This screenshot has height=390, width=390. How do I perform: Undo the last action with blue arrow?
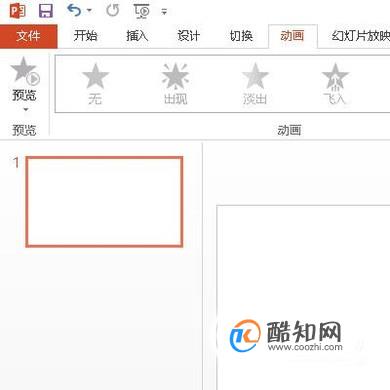point(74,10)
